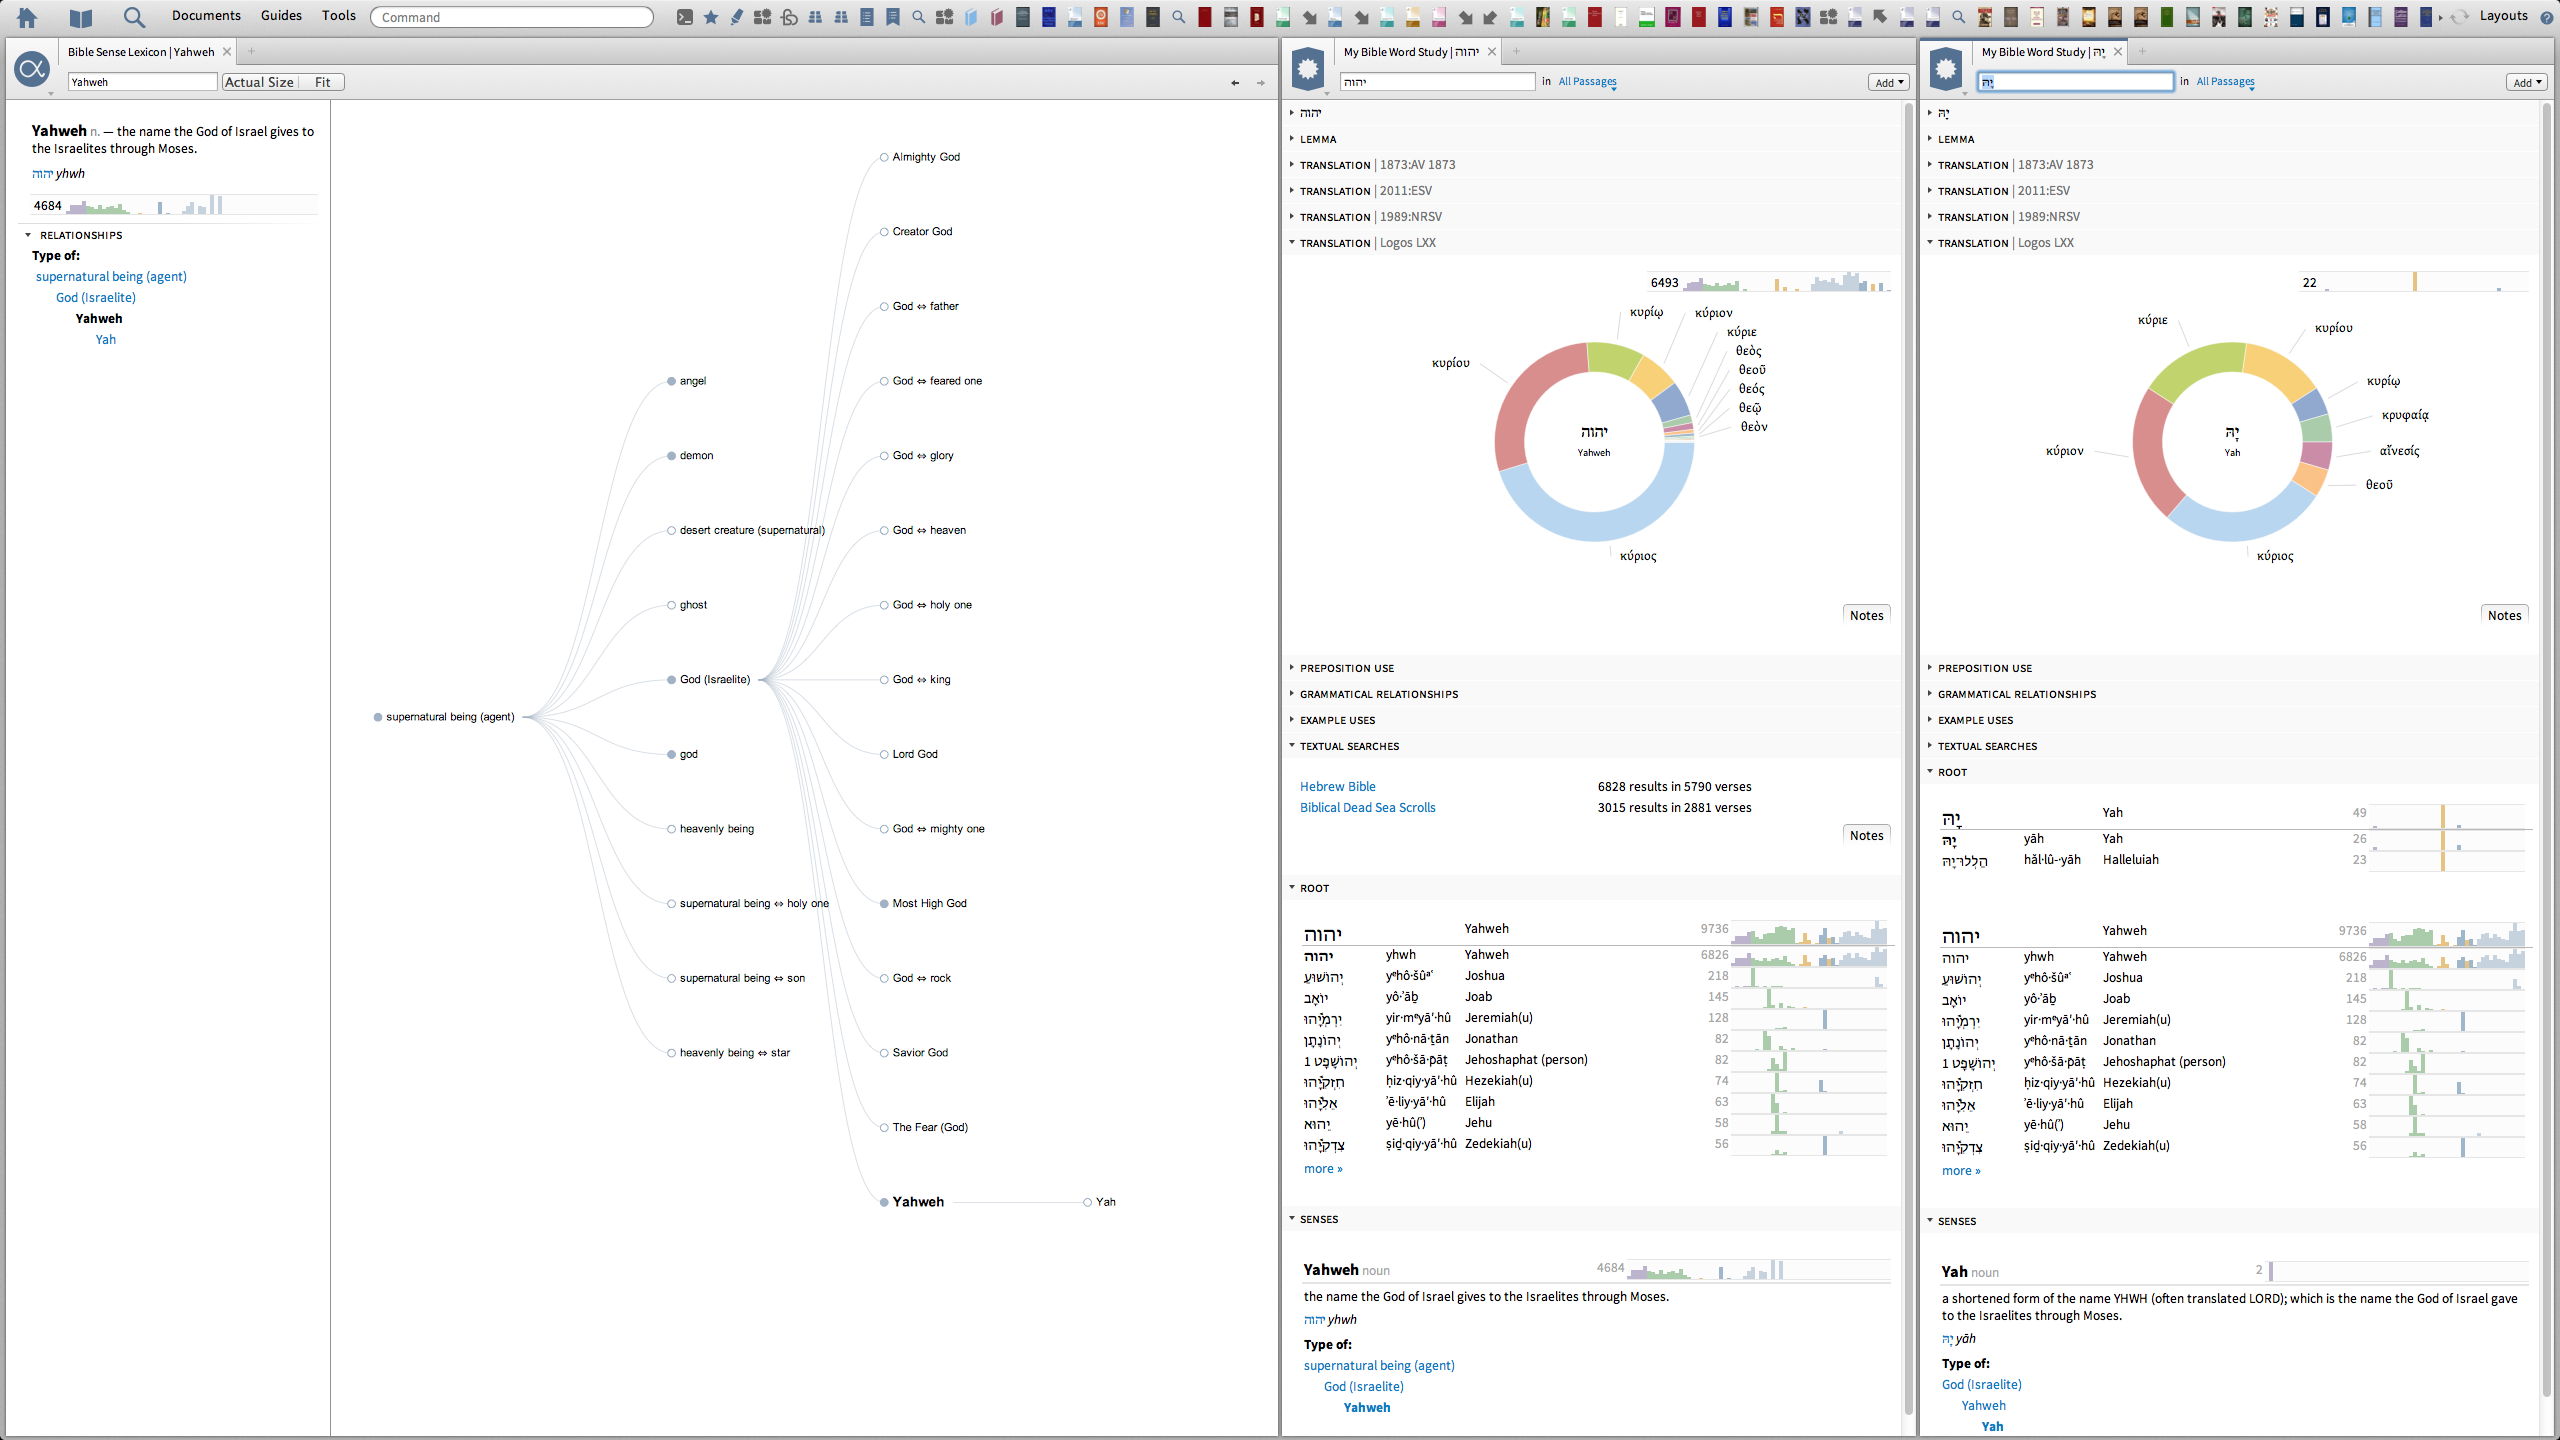
Task: Select the Most High God node
Action: click(x=929, y=903)
